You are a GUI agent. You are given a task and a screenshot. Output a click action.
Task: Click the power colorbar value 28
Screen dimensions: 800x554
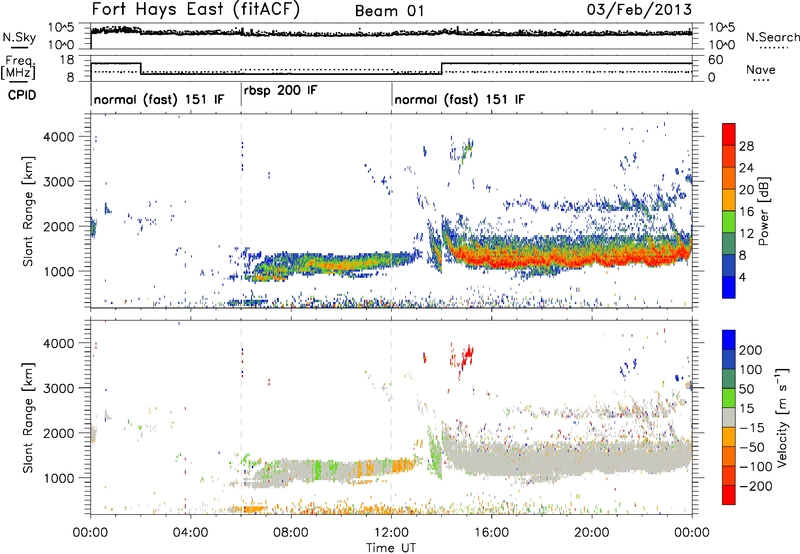(746, 146)
